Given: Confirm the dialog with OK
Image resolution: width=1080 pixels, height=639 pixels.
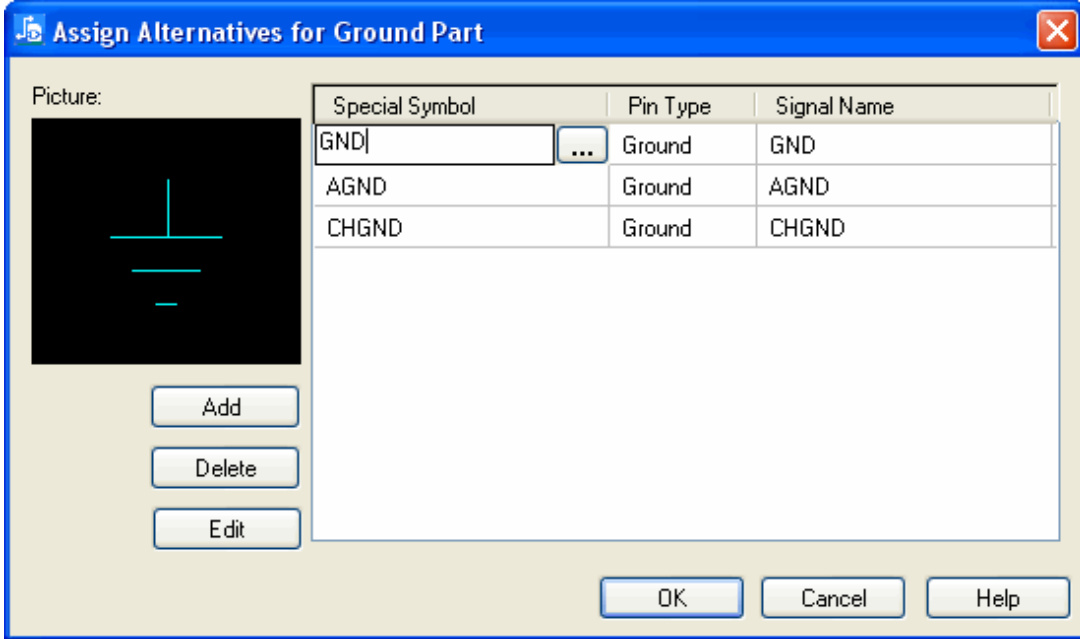Looking at the screenshot, I should pyautogui.click(x=672, y=598).
